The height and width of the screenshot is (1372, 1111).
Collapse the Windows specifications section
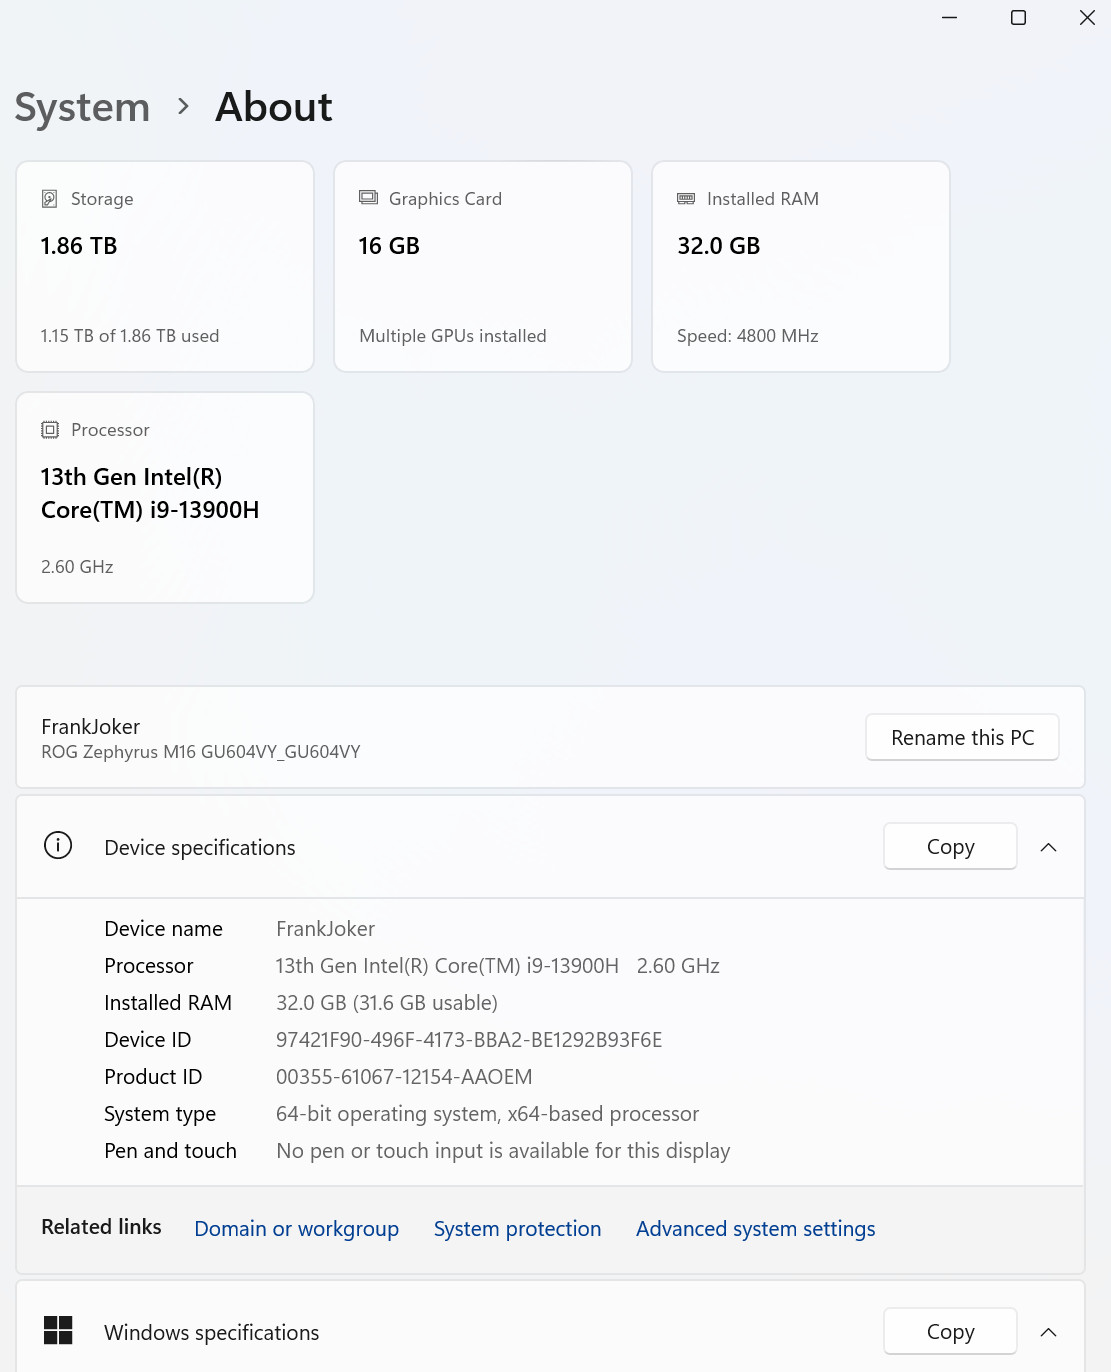click(x=1048, y=1332)
